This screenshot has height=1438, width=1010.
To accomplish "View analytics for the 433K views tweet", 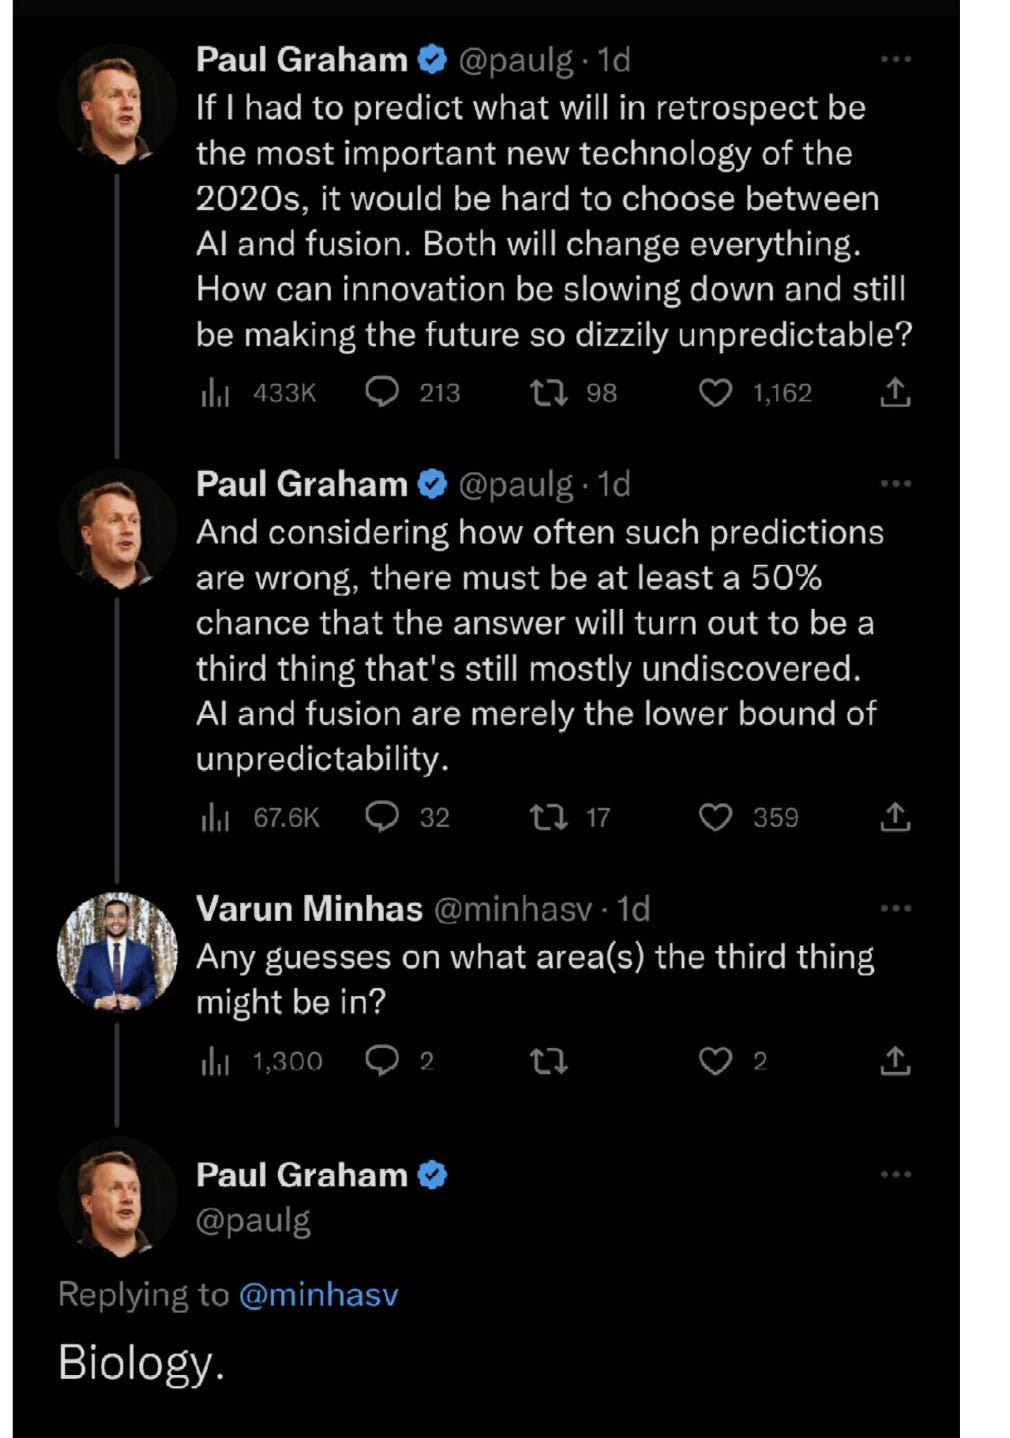I will coord(215,393).
